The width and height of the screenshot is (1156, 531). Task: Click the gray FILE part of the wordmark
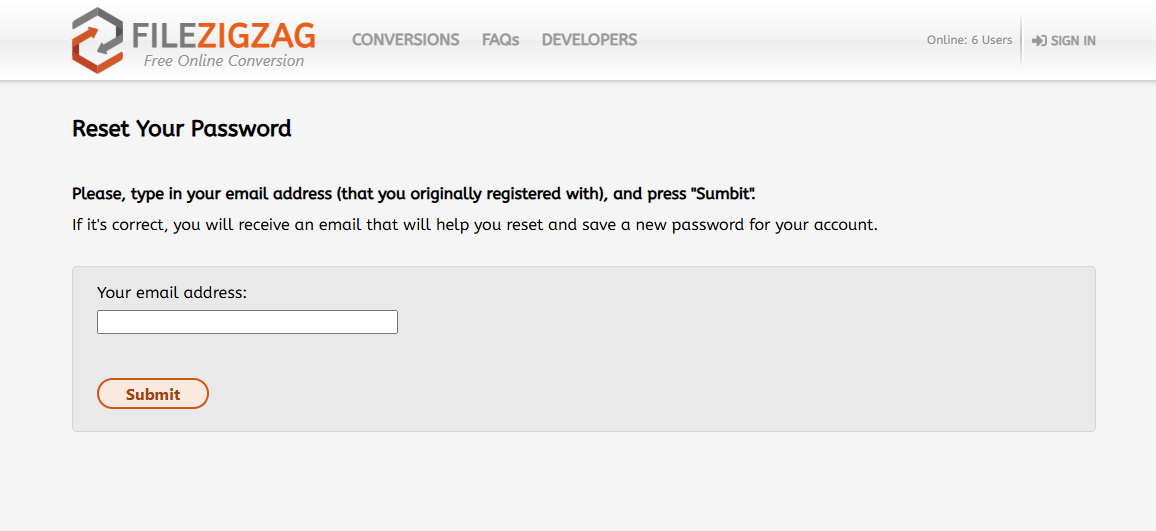[163, 36]
